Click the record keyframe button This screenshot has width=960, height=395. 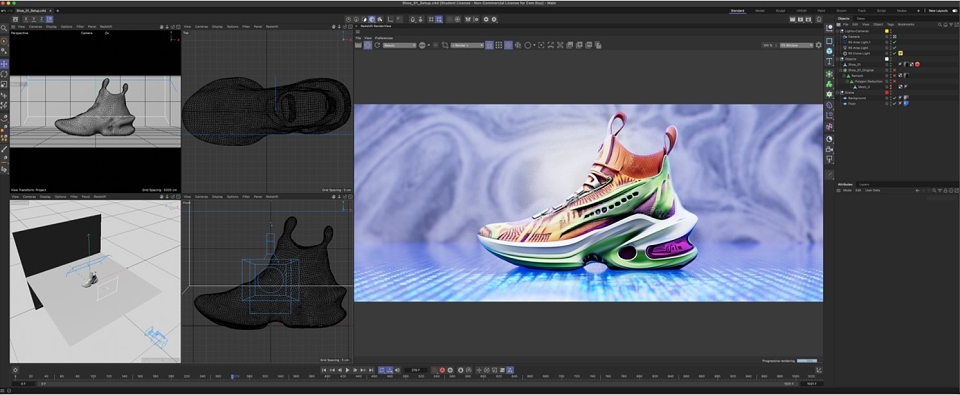click(x=442, y=370)
